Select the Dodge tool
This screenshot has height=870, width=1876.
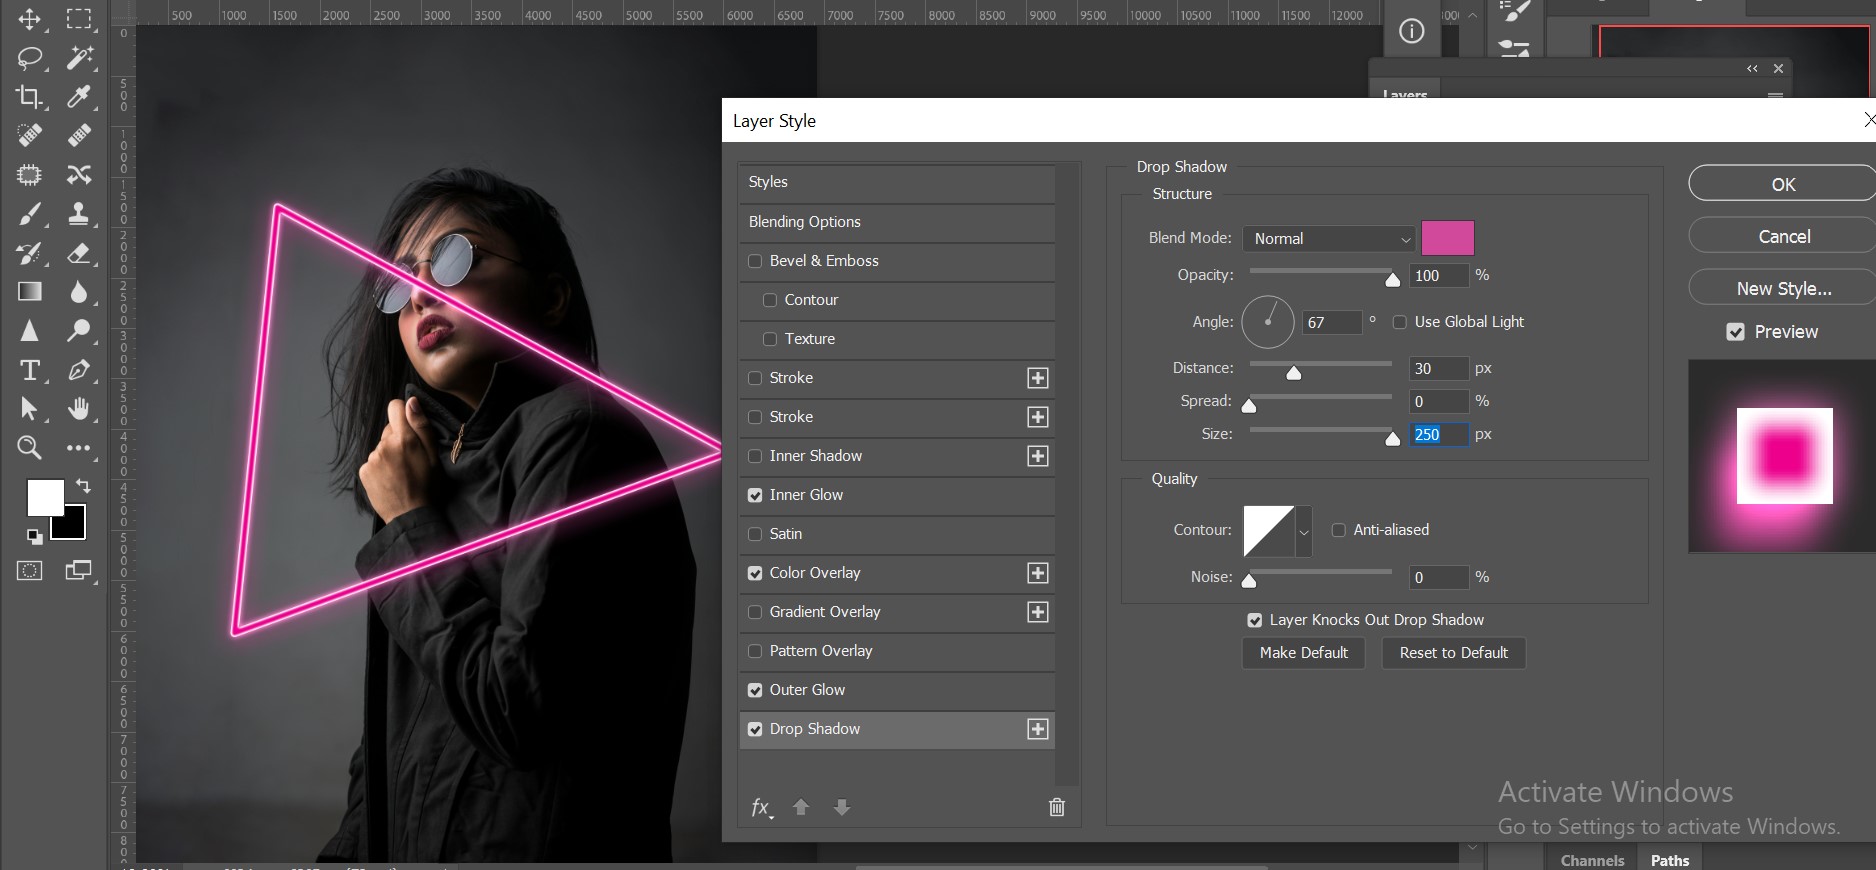click(x=79, y=331)
